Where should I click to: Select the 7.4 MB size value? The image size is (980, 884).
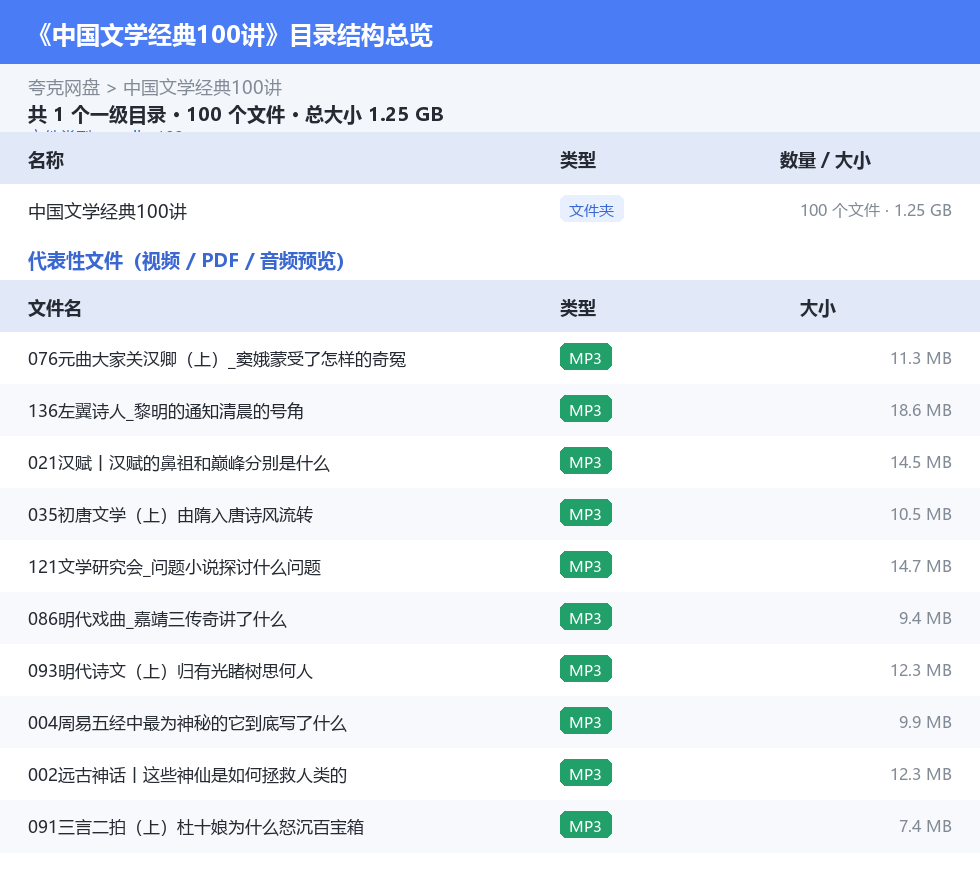click(x=925, y=825)
